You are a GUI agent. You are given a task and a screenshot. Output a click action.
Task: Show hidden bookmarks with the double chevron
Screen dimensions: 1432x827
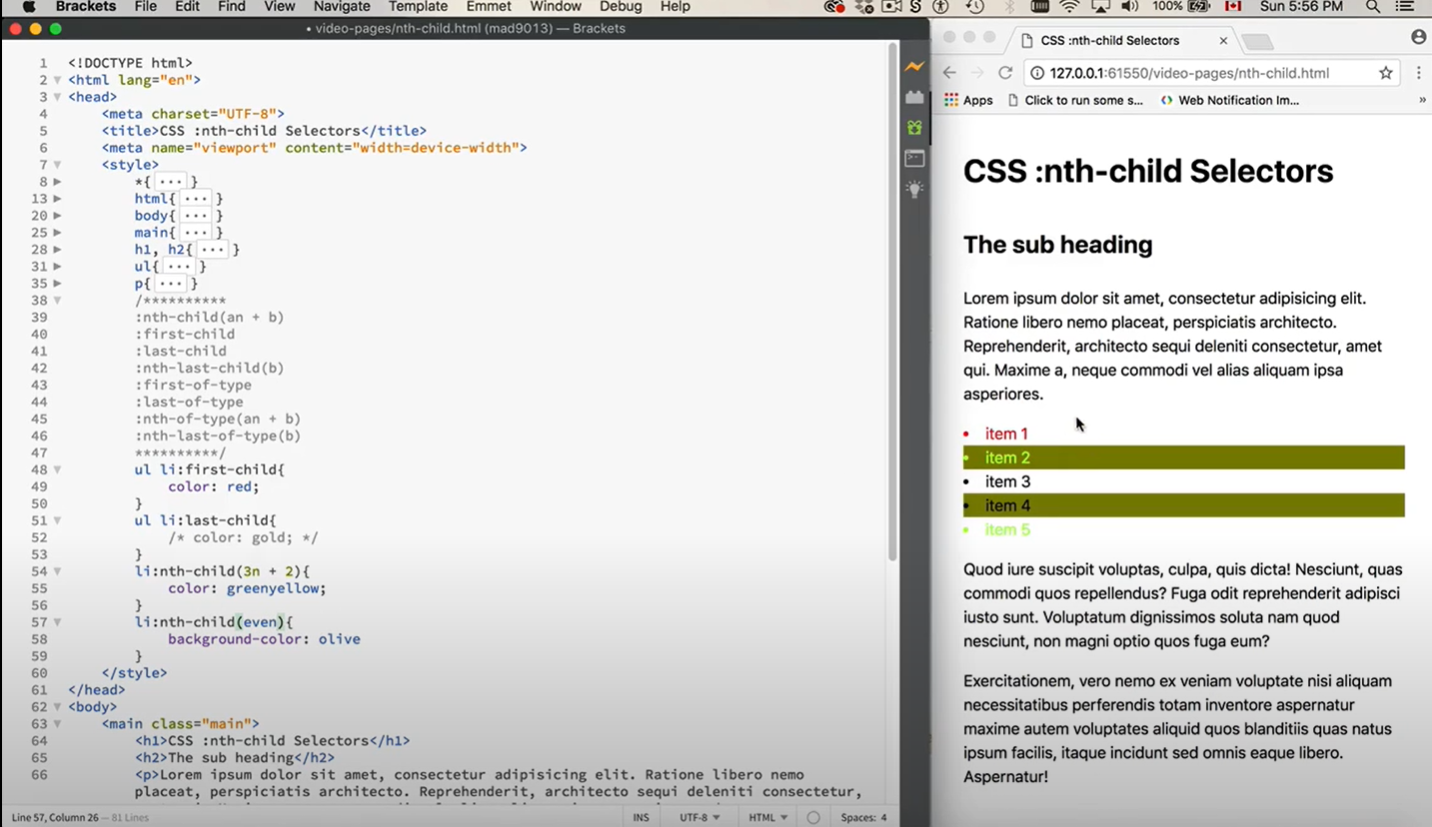click(1422, 100)
